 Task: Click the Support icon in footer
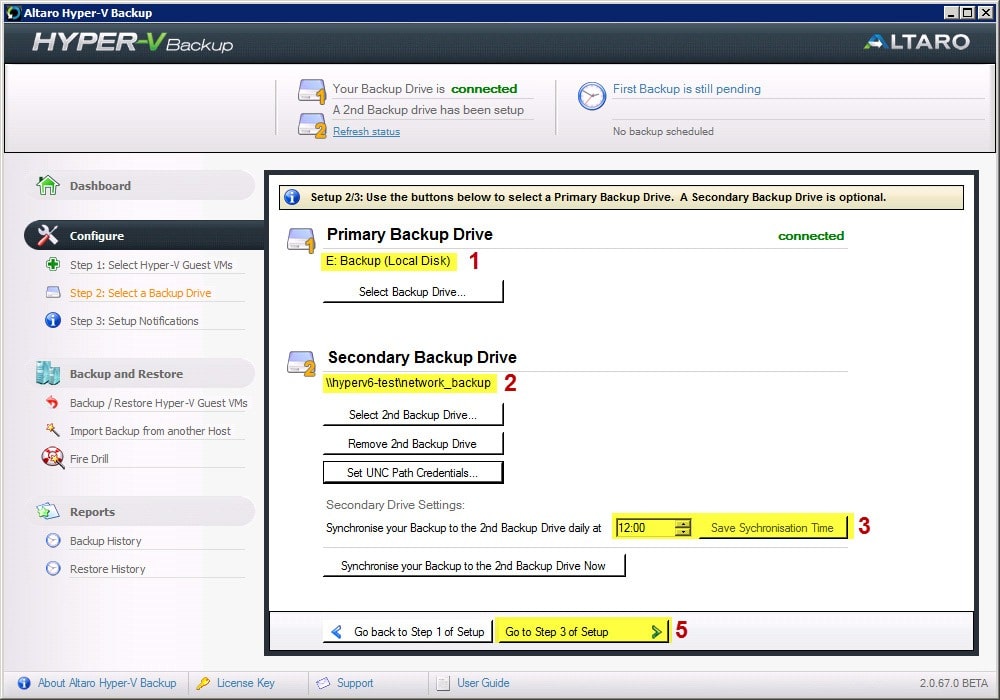point(323,683)
